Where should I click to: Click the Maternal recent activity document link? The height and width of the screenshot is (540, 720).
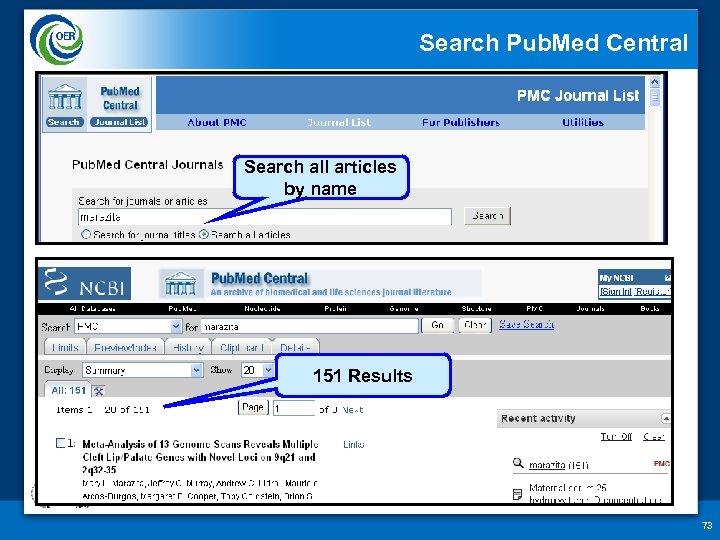[595, 494]
